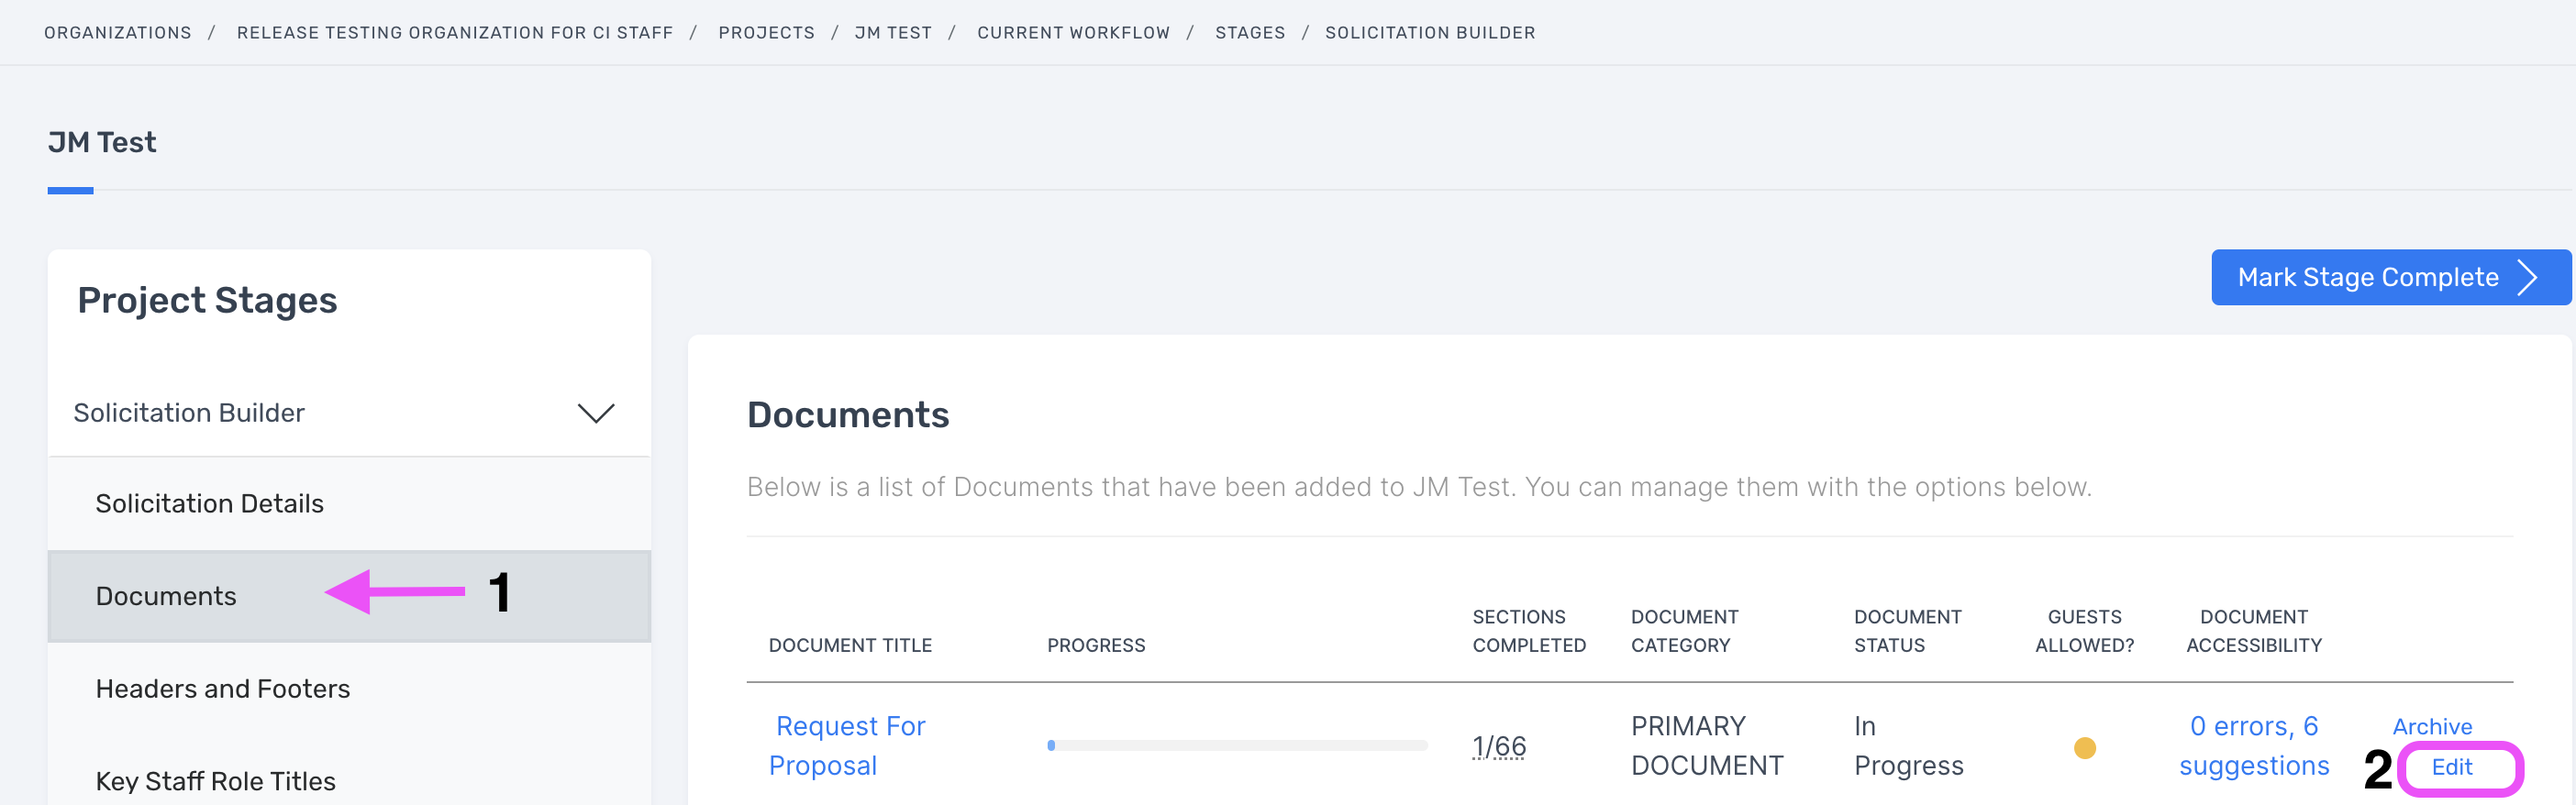
Task: Click the Project Stages heading
Action: 207,300
